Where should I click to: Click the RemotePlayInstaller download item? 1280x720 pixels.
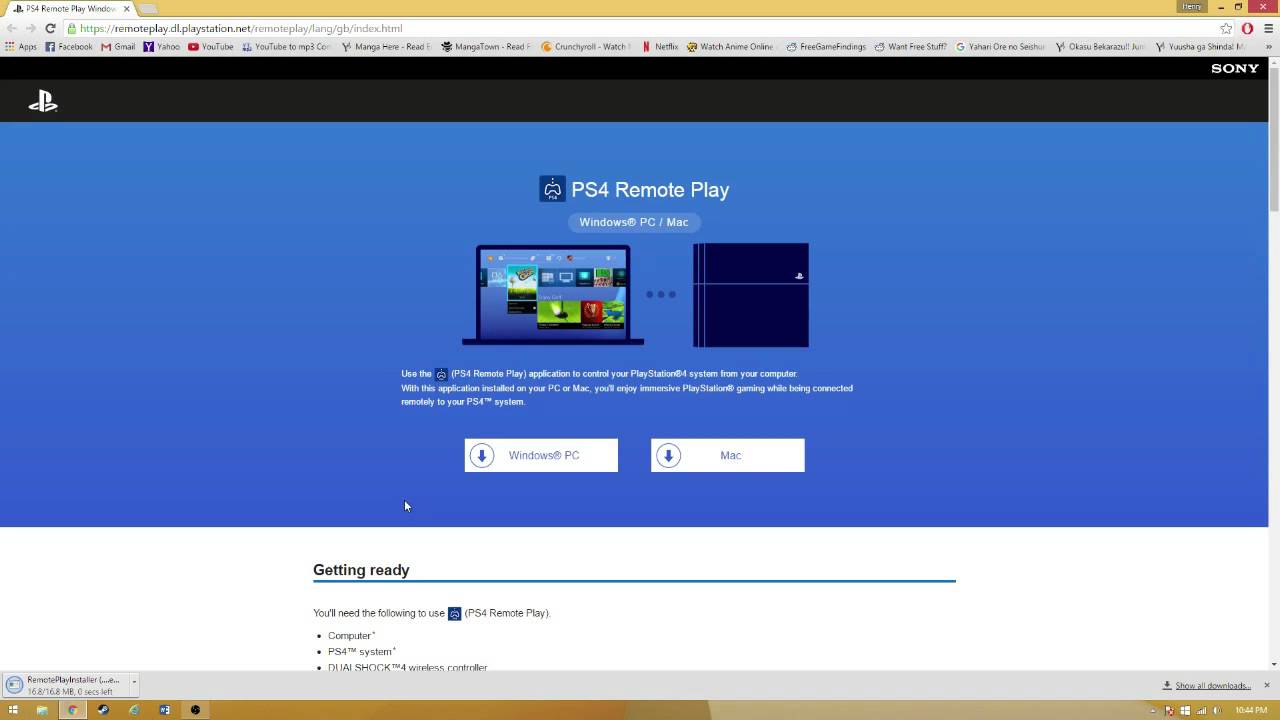coord(66,685)
